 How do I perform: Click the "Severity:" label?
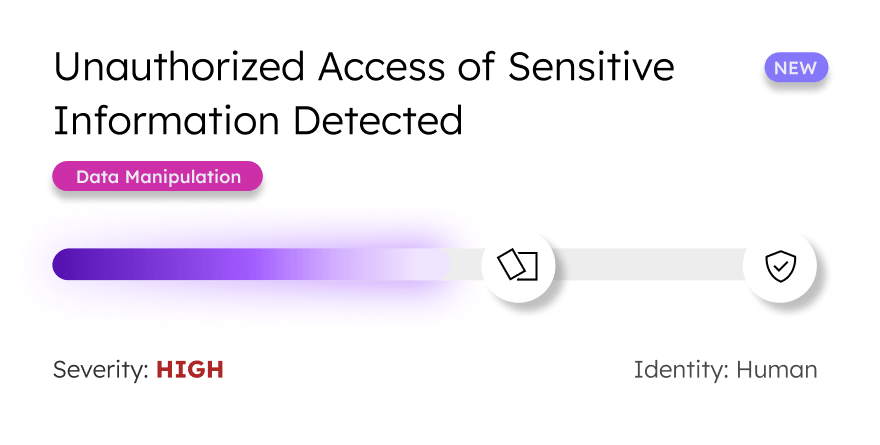coord(100,370)
